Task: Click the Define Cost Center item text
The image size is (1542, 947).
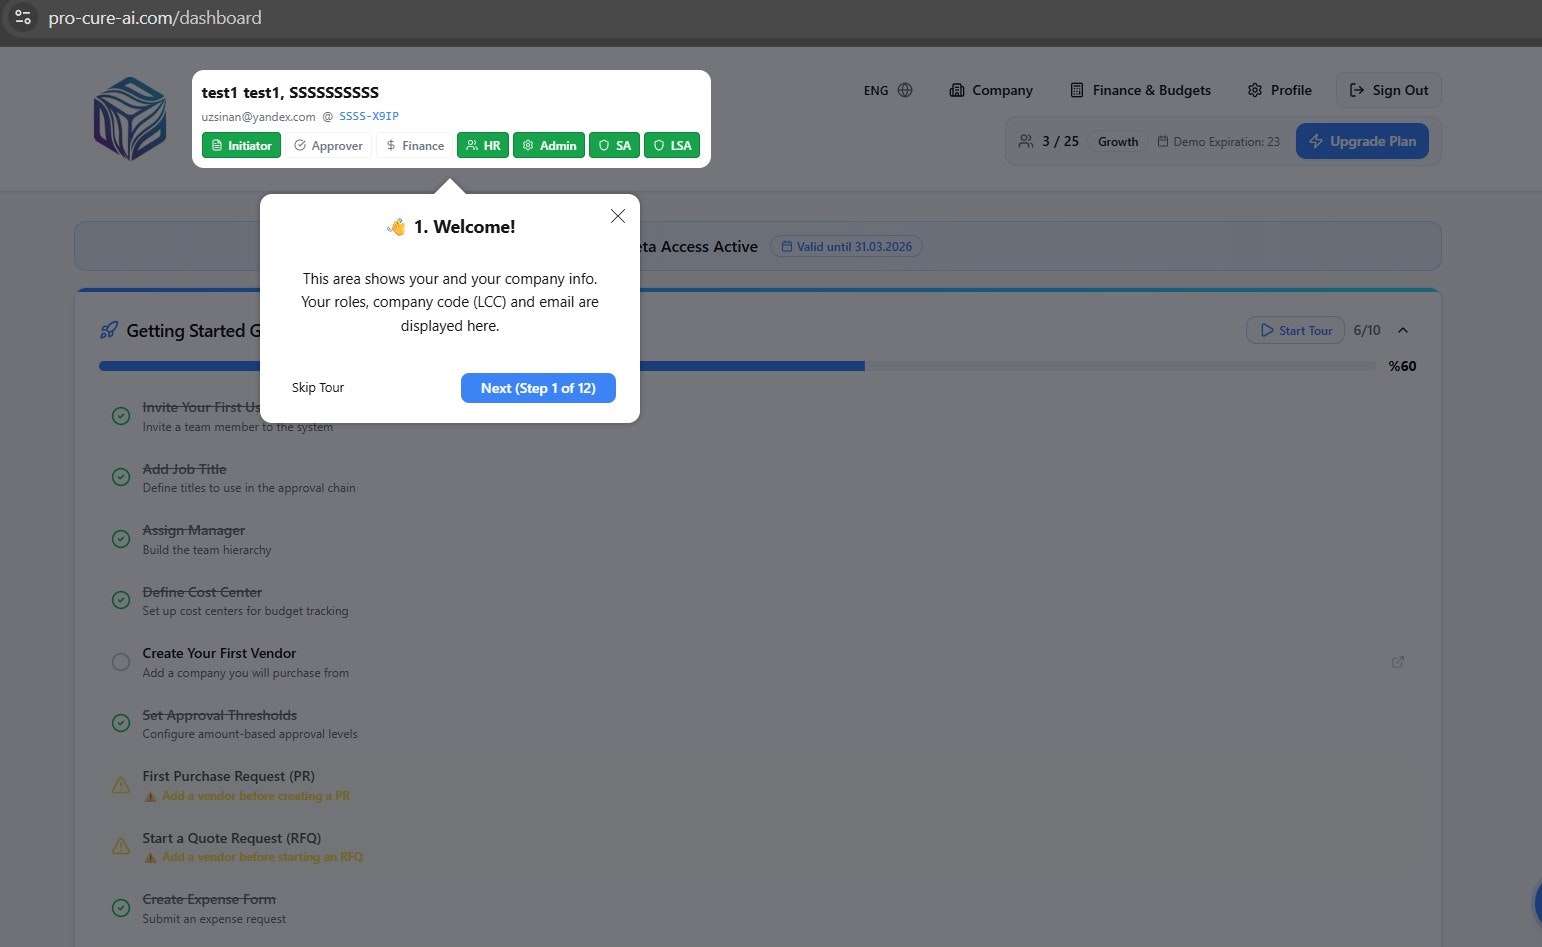Action: click(202, 592)
